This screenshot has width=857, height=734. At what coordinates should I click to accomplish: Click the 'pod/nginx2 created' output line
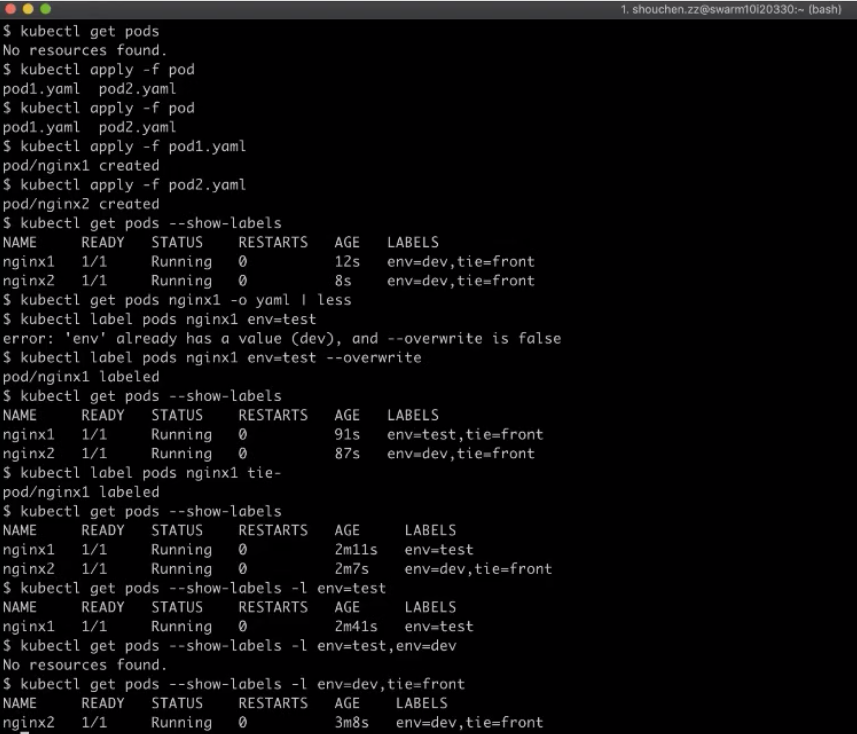81,204
